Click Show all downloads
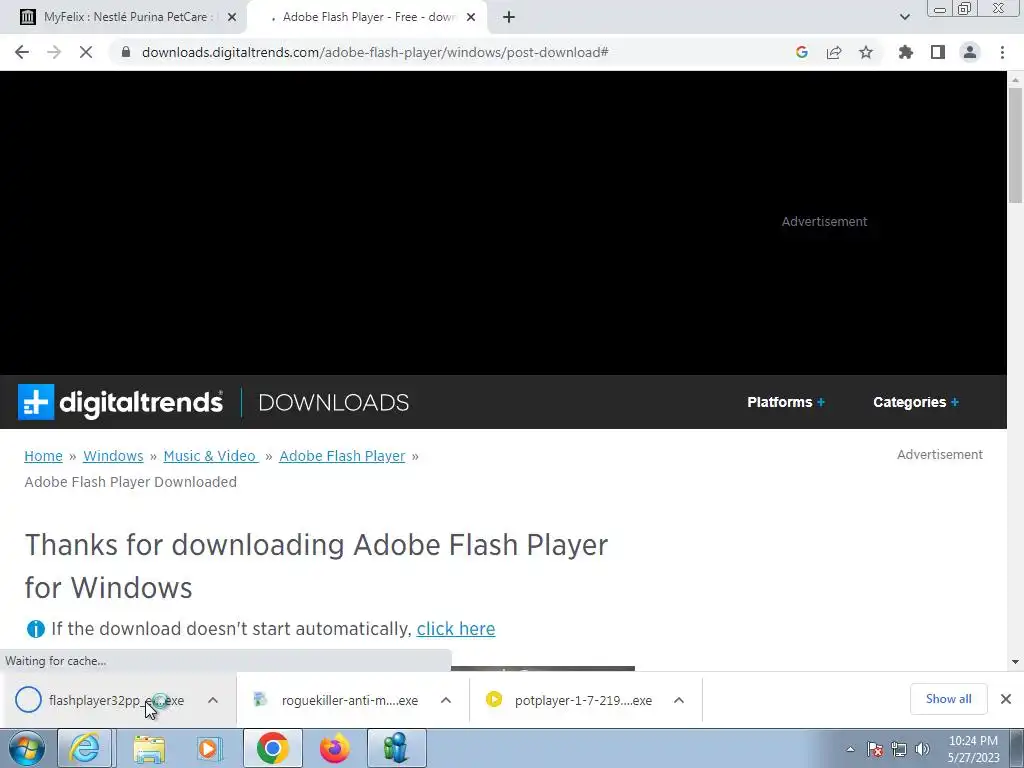The image size is (1024, 768). point(948,699)
